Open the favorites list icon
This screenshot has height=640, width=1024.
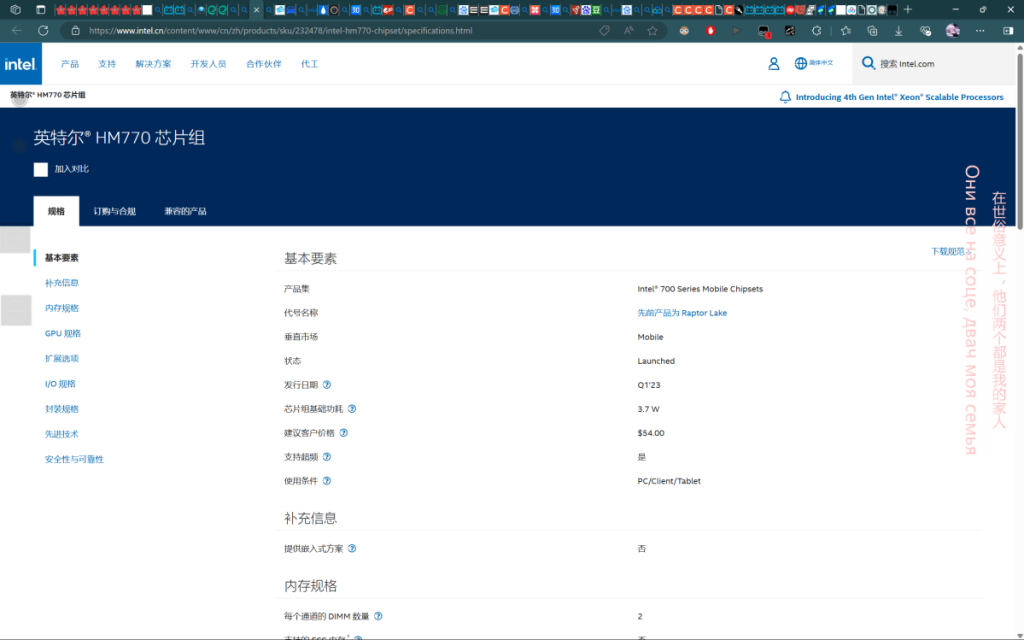[x=846, y=31]
